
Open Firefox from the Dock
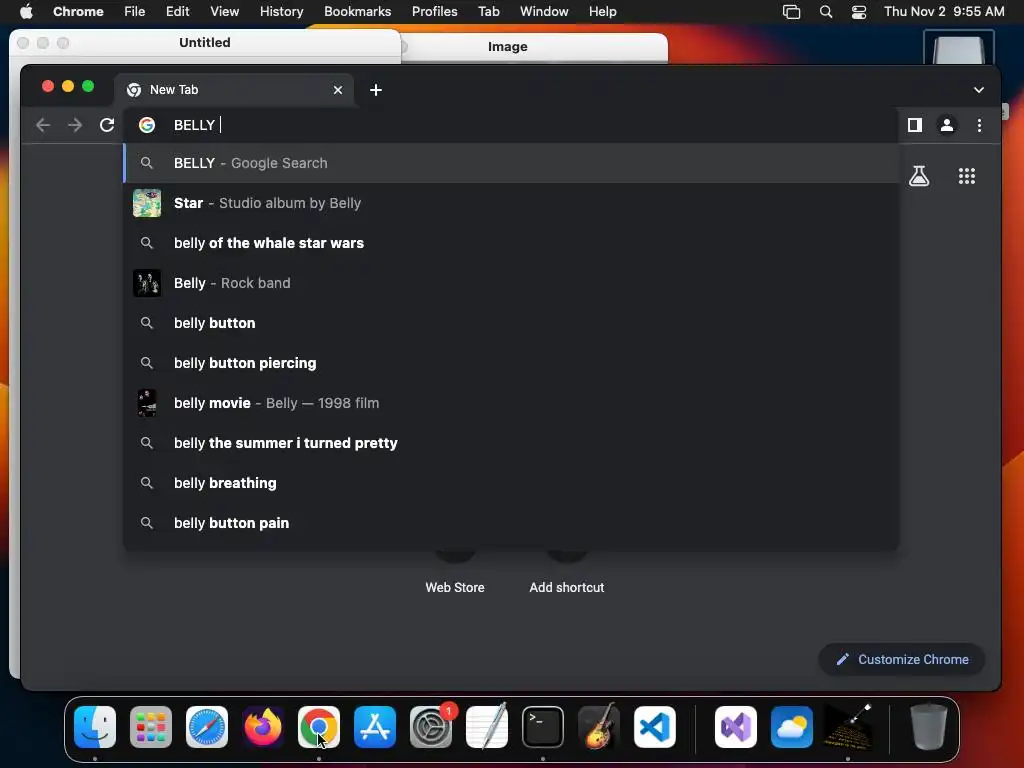coord(263,727)
